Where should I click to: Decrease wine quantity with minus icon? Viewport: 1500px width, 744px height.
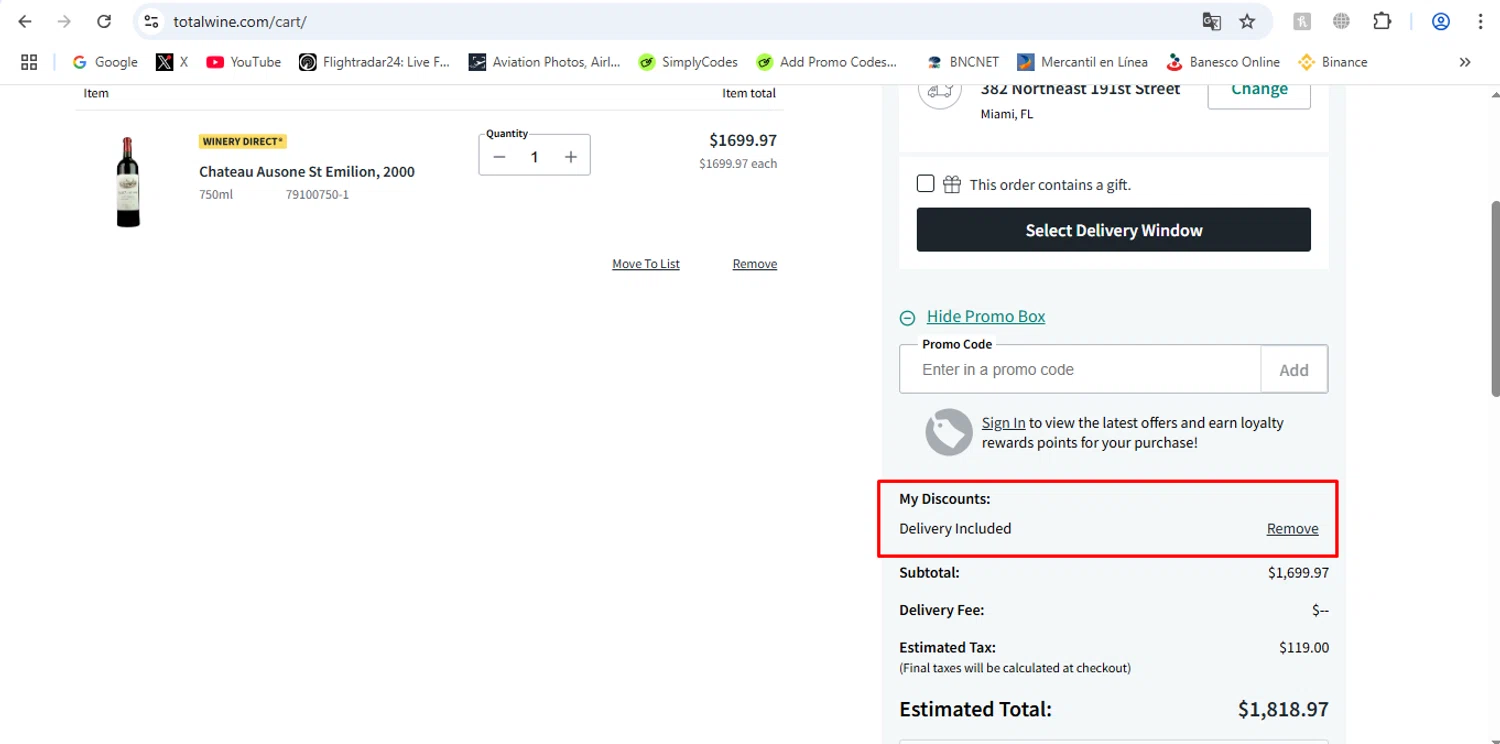coord(500,156)
